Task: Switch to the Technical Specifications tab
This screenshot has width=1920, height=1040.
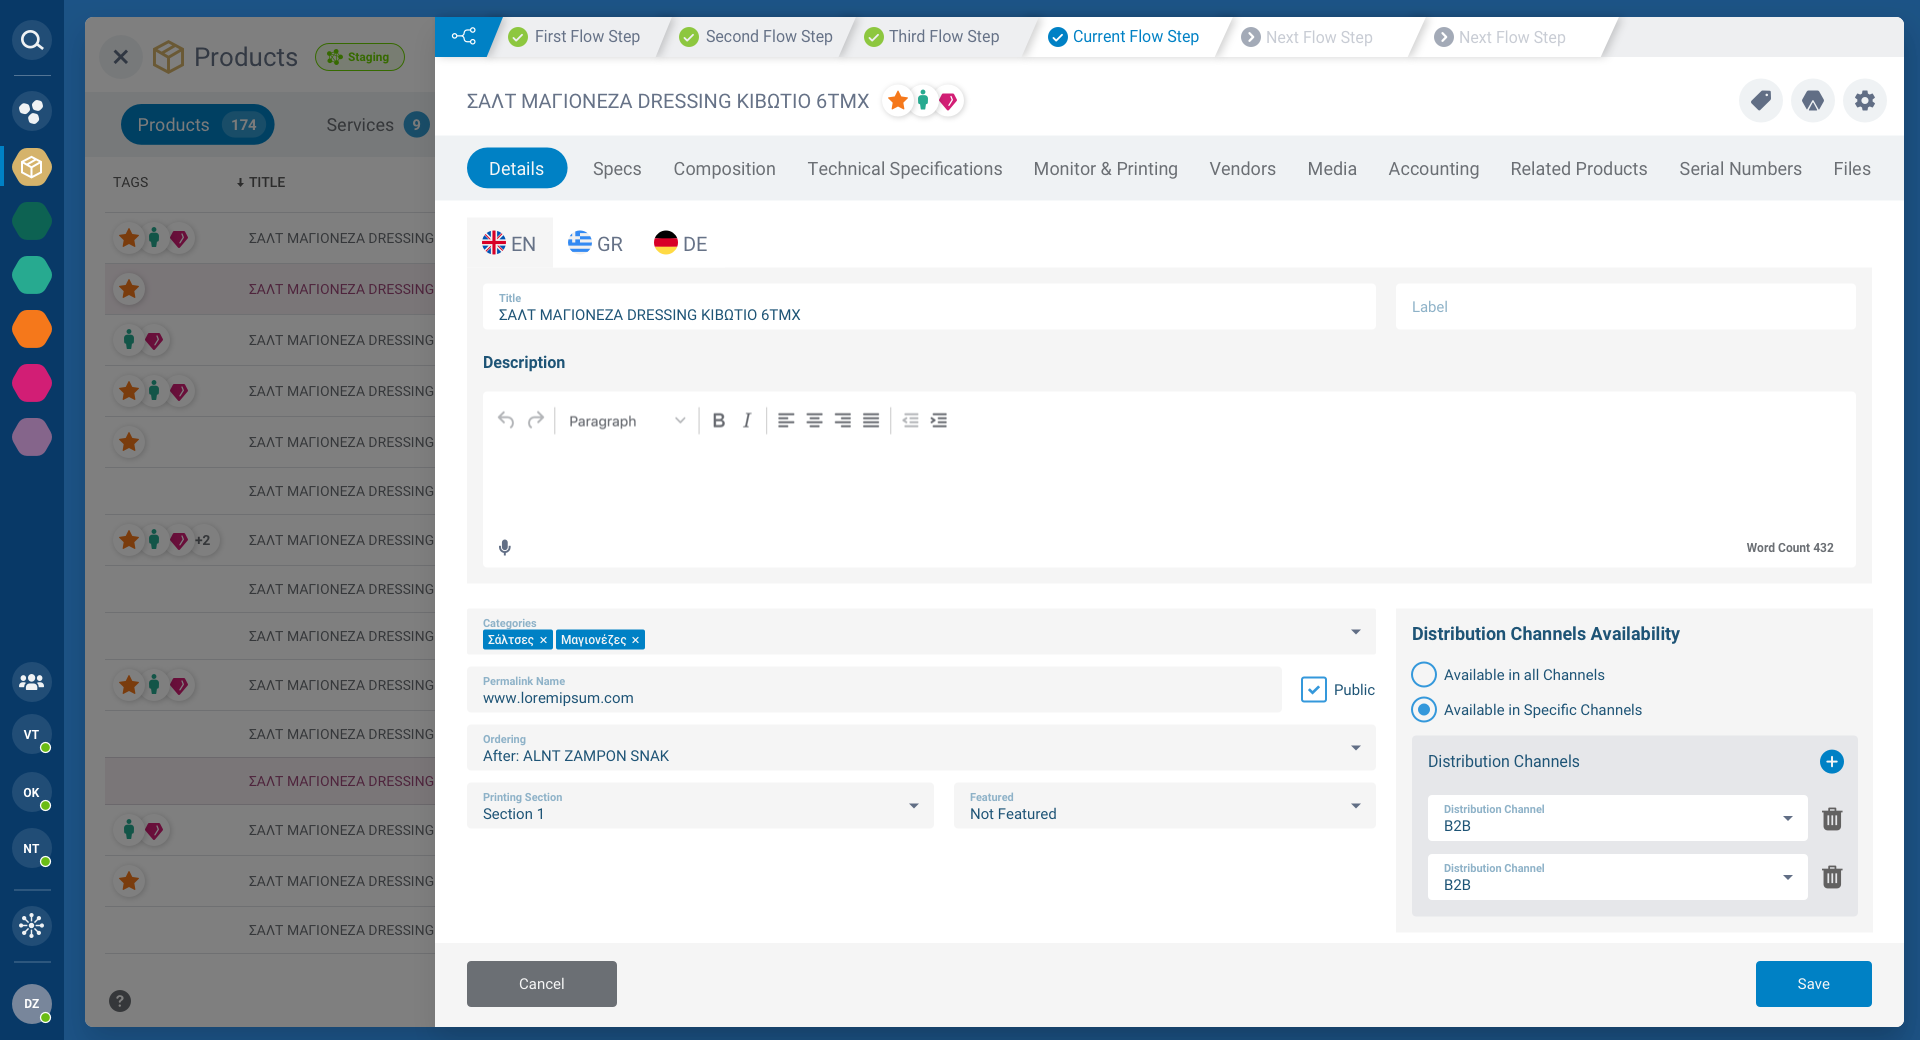Action: (905, 168)
